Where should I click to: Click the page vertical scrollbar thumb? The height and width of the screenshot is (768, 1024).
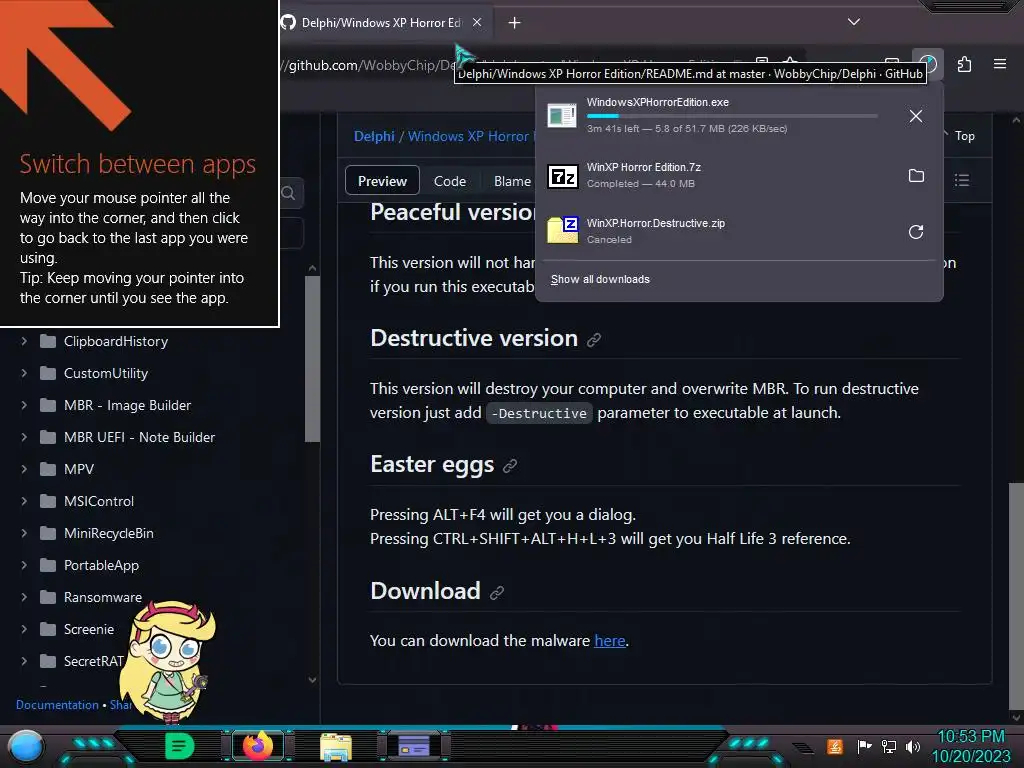click(1016, 596)
